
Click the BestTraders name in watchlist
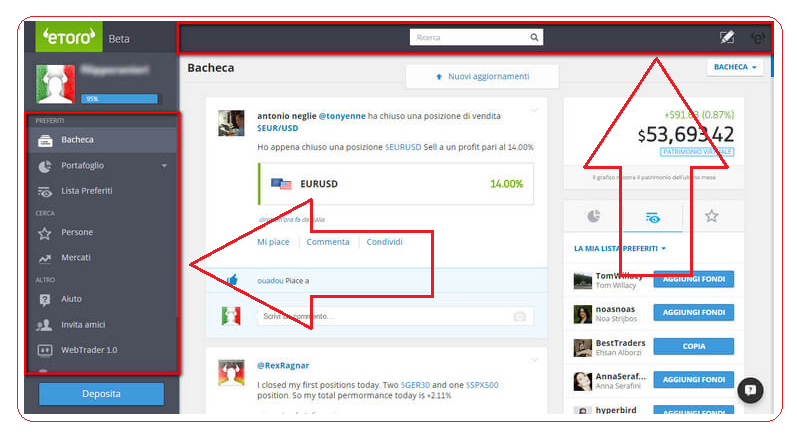[x=620, y=343]
